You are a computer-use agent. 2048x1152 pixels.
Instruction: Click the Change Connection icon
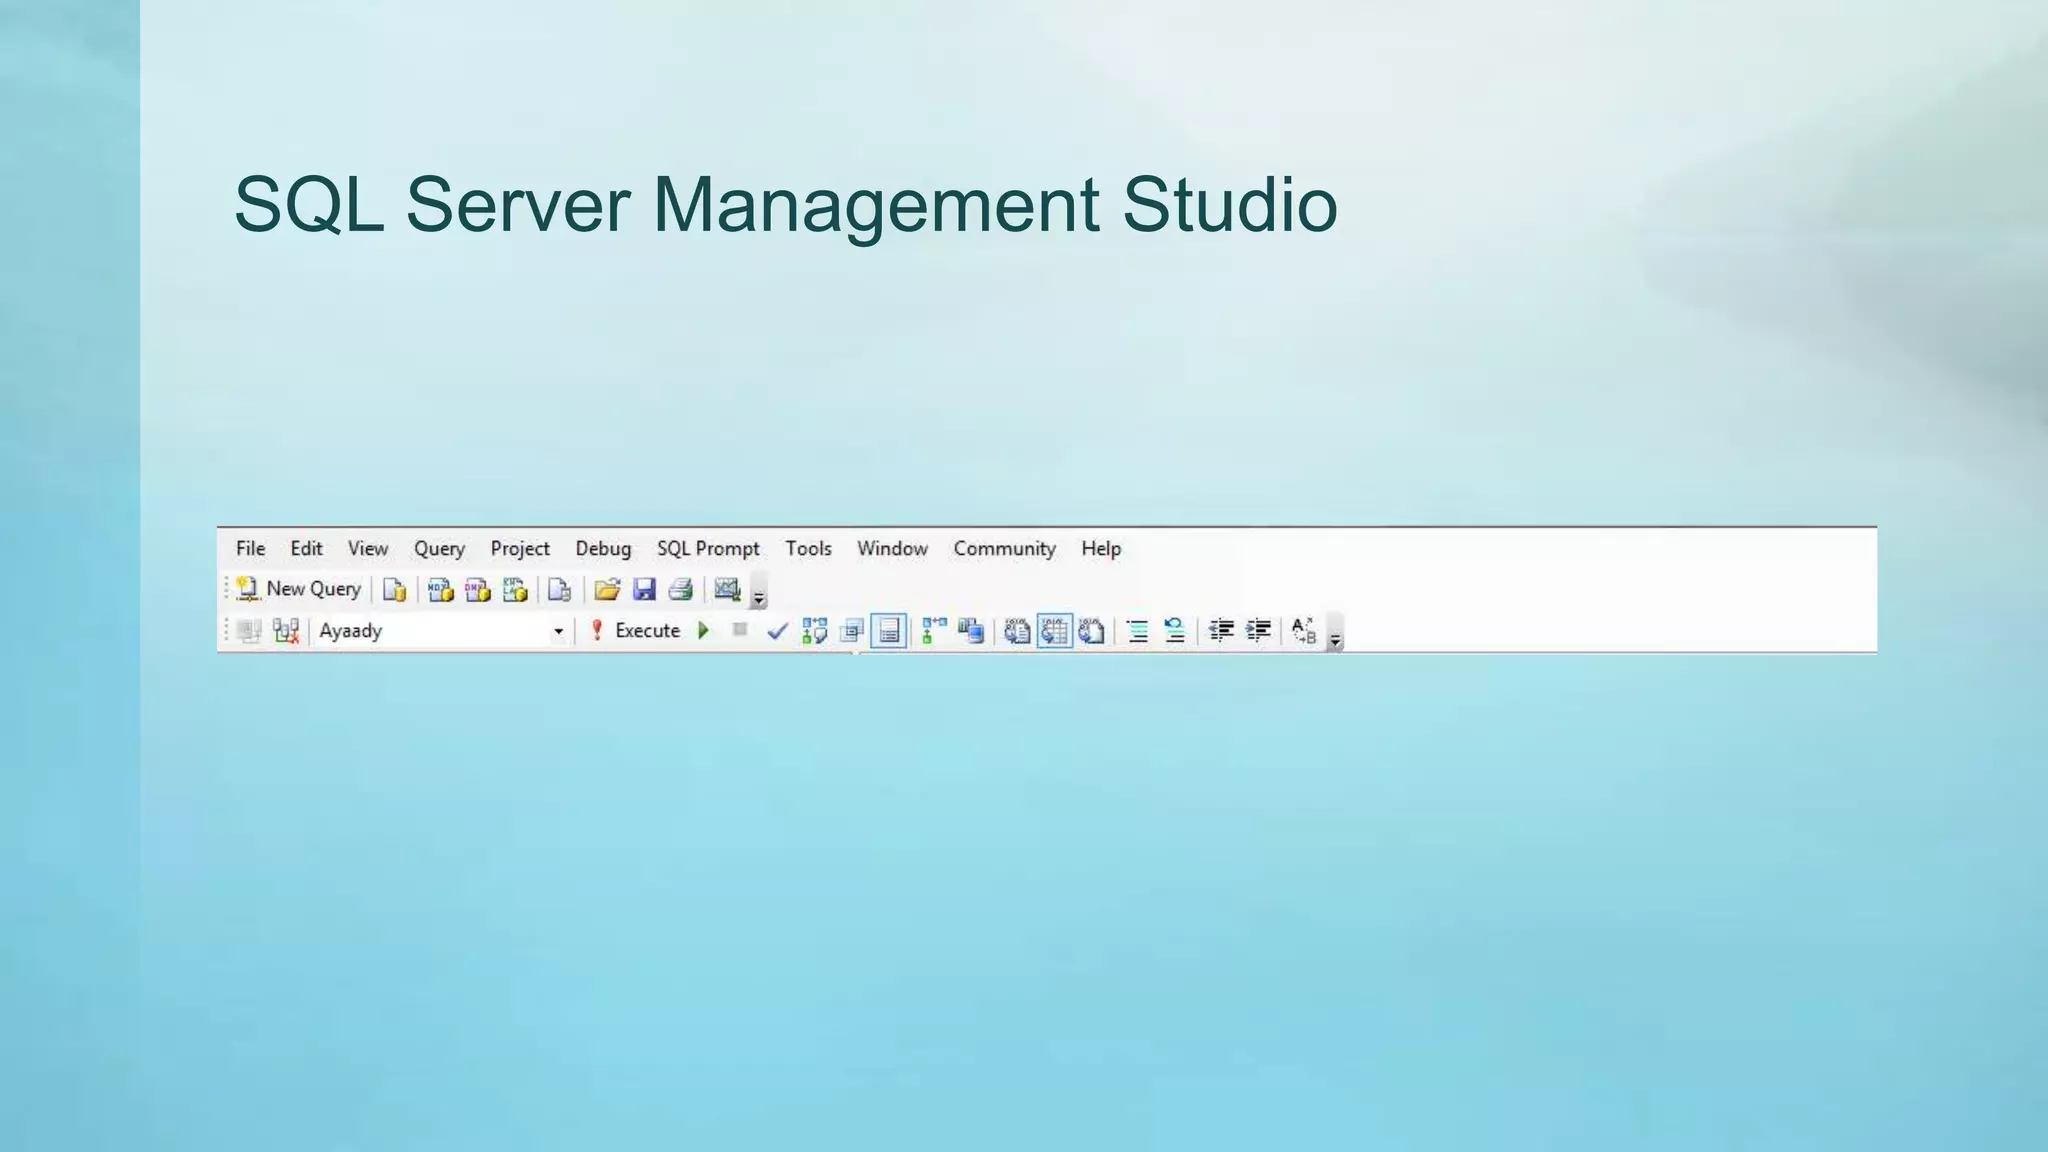pyautogui.click(x=286, y=631)
